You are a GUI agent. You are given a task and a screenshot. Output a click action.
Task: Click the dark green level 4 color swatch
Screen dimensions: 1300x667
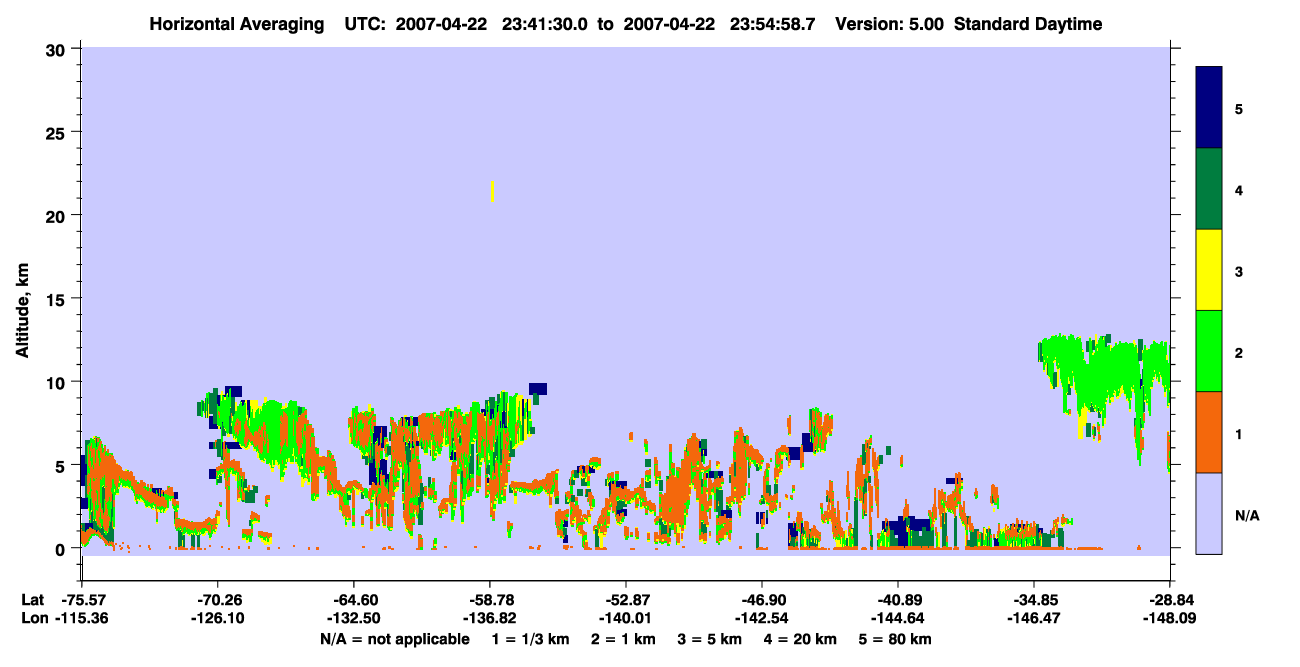(x=1209, y=189)
